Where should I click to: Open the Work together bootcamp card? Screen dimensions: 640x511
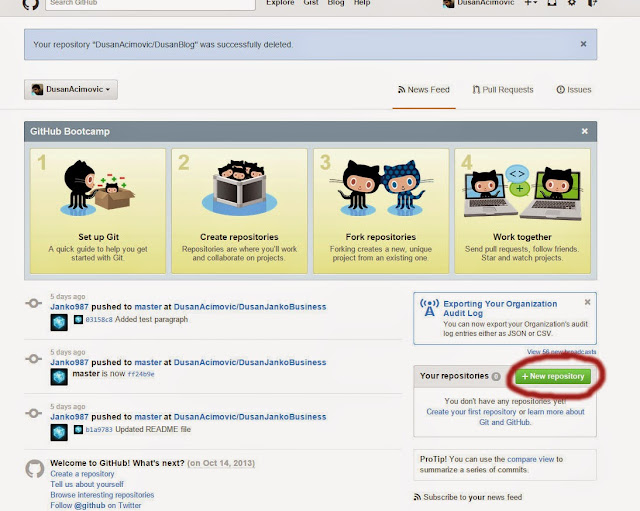[522, 211]
